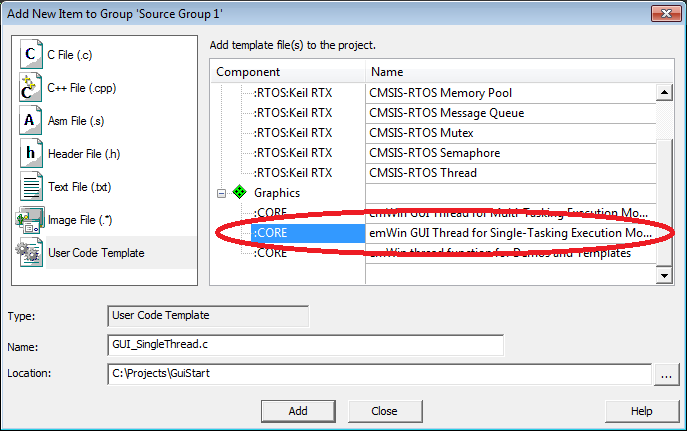This screenshot has width=687, height=431.
Task: Click the Name field containing GUI_SingleThread.c
Action: click(x=305, y=345)
